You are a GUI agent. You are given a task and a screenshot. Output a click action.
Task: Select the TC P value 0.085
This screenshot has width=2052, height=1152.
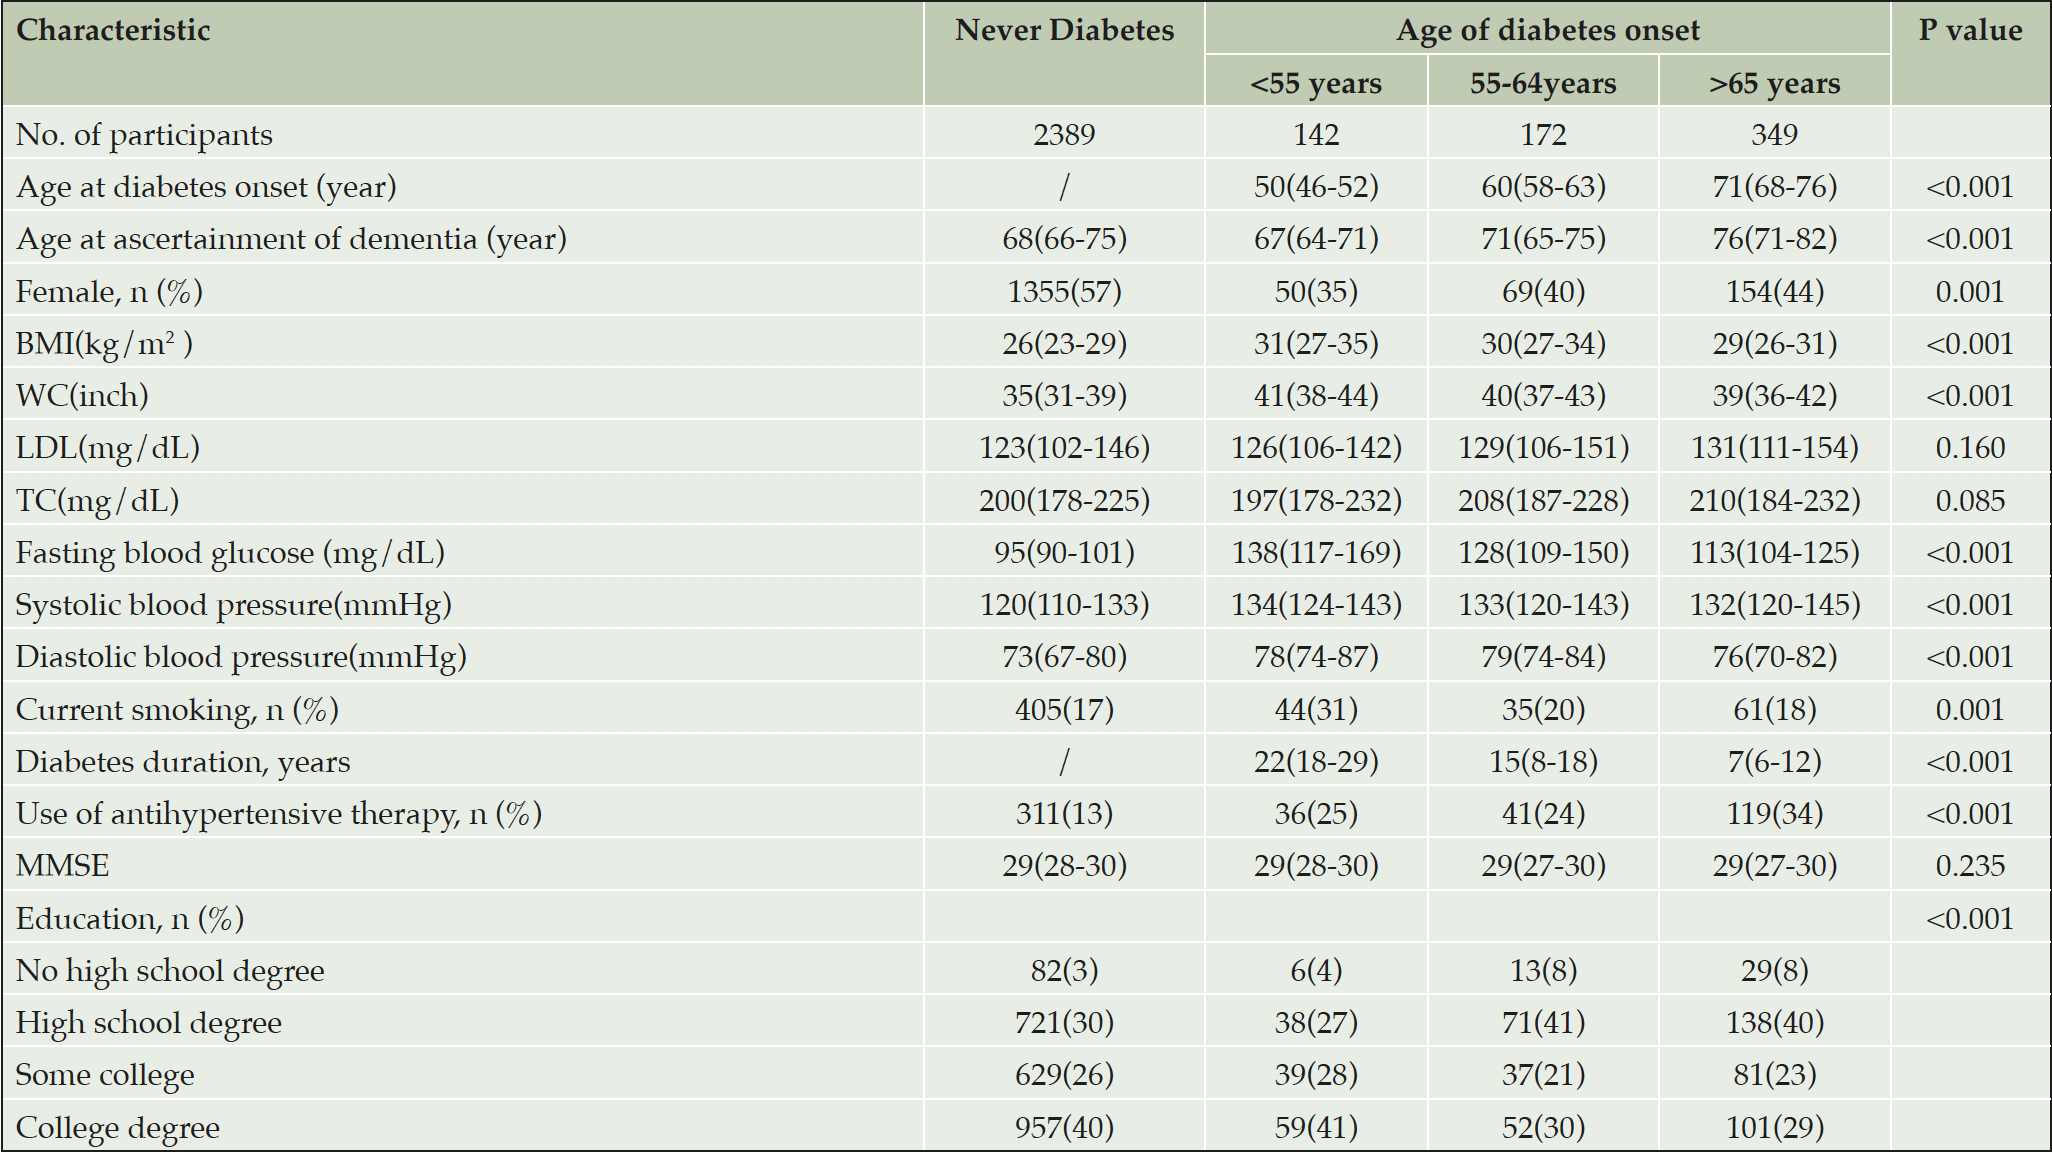pyautogui.click(x=1970, y=500)
